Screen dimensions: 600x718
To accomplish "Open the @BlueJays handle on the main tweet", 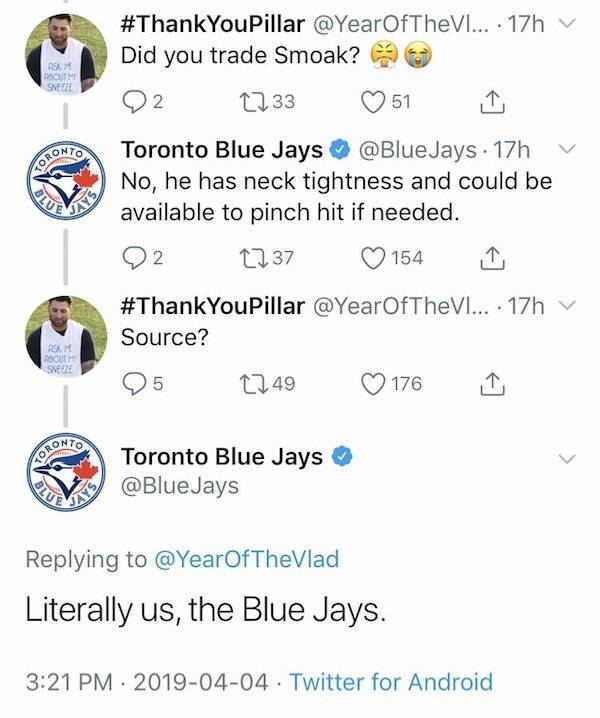I will (x=180, y=485).
